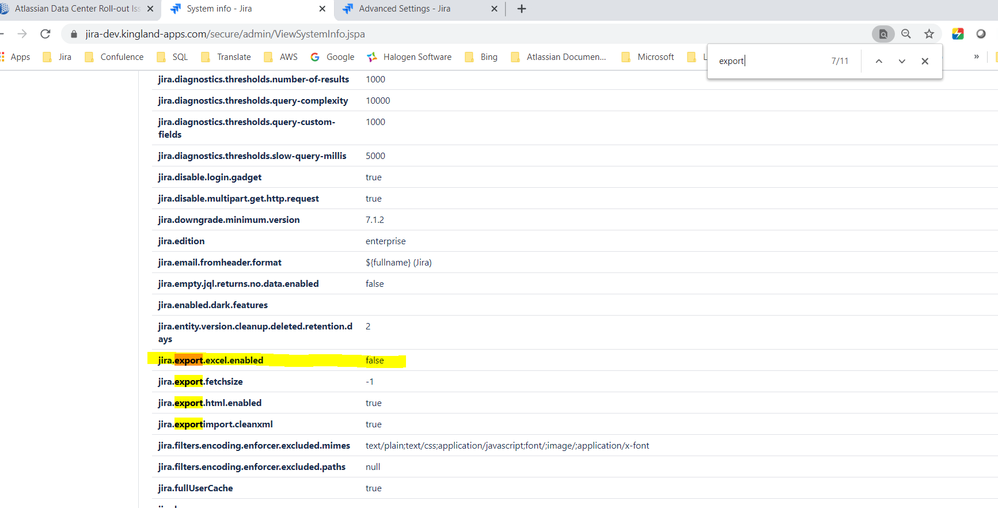This screenshot has width=998, height=508.
Task: Click the 'false' value of jira.export.excel.enabled
Action: pyautogui.click(x=375, y=360)
